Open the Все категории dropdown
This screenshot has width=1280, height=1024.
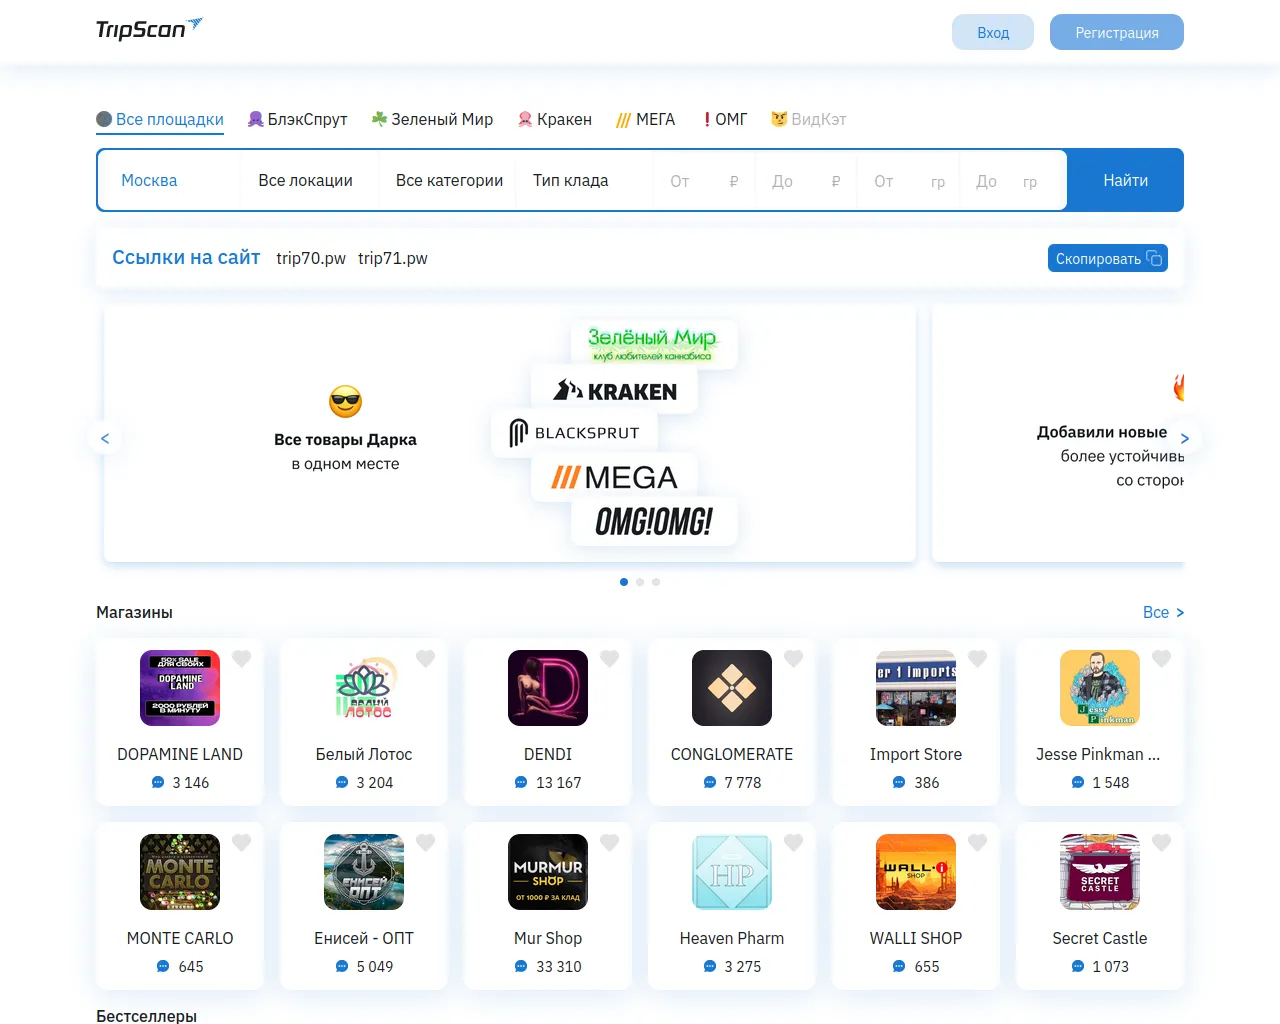[447, 180]
